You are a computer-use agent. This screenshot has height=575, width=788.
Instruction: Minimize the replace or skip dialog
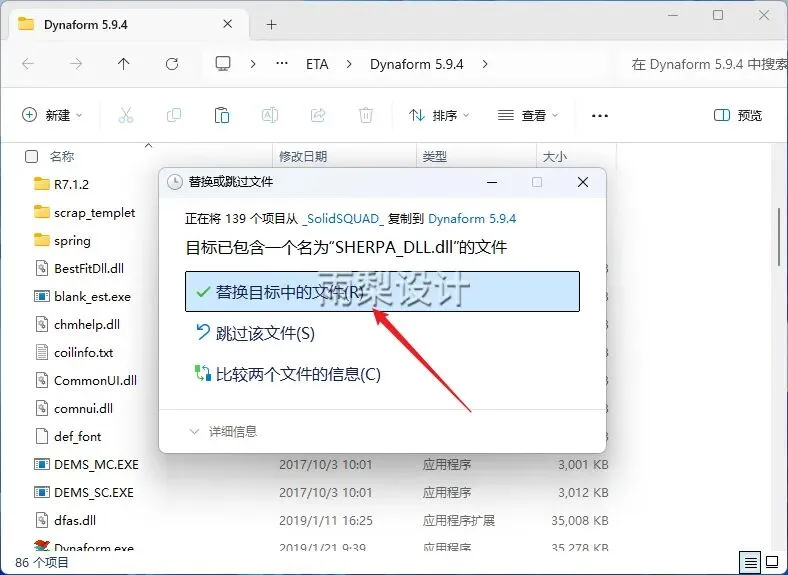click(x=492, y=182)
